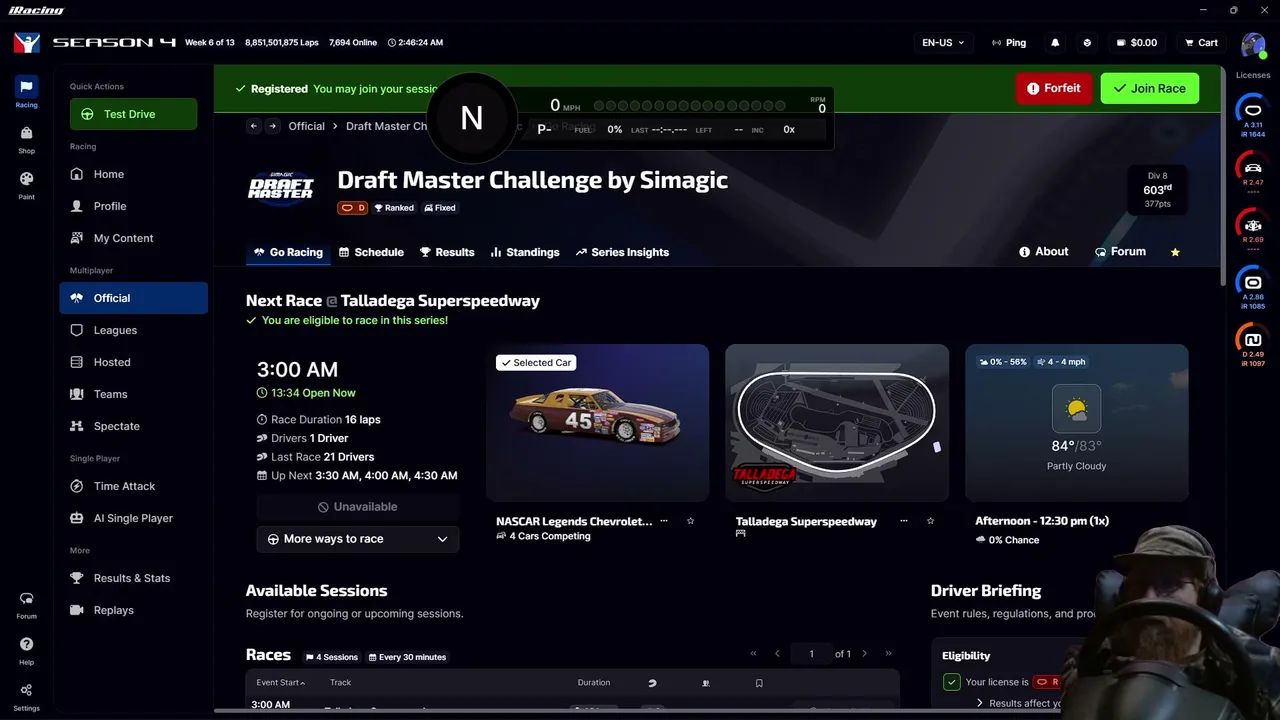Click the red Forfeit button
1280x720 pixels.
1054,88
